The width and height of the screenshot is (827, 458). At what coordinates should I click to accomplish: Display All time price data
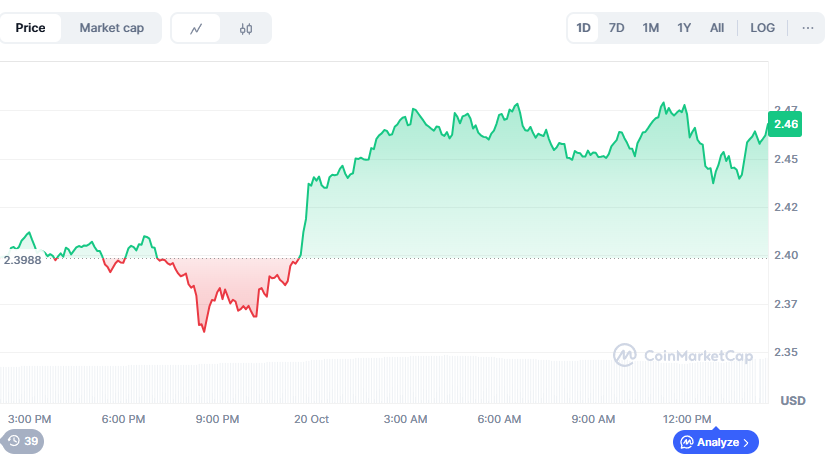coord(717,28)
